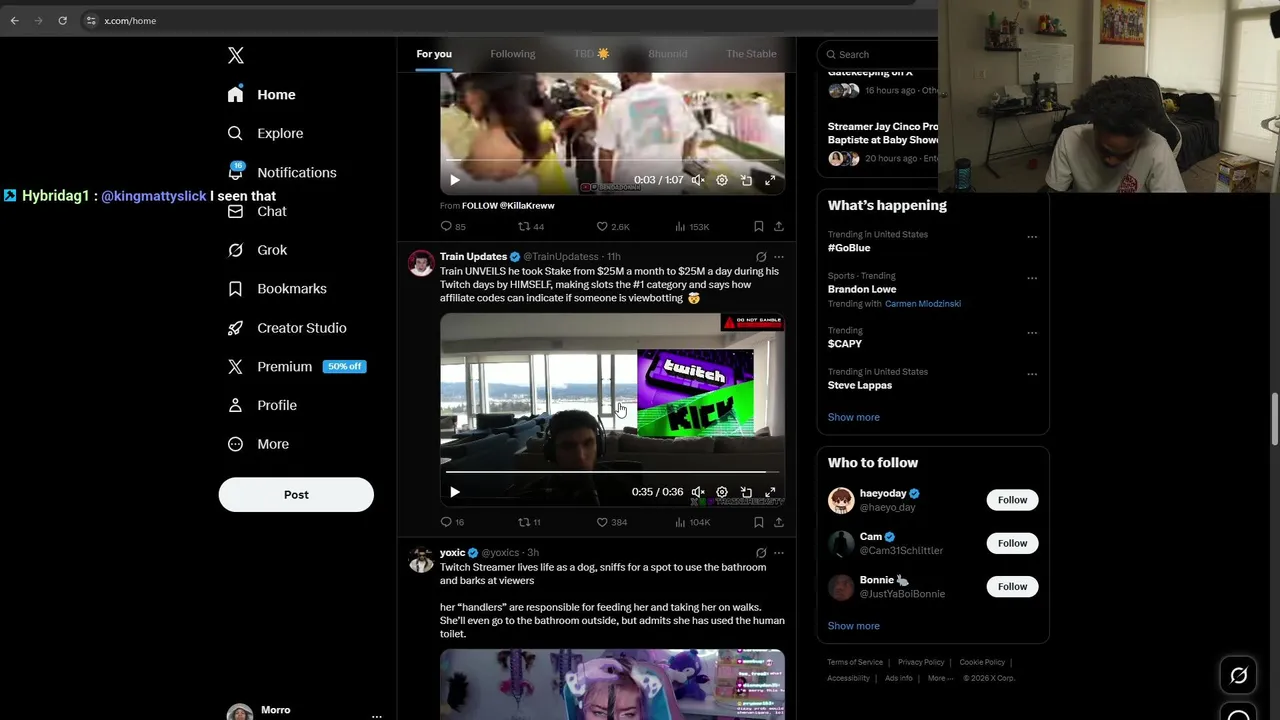Click the Post button
Image resolution: width=1280 pixels, height=720 pixels.
click(296, 494)
